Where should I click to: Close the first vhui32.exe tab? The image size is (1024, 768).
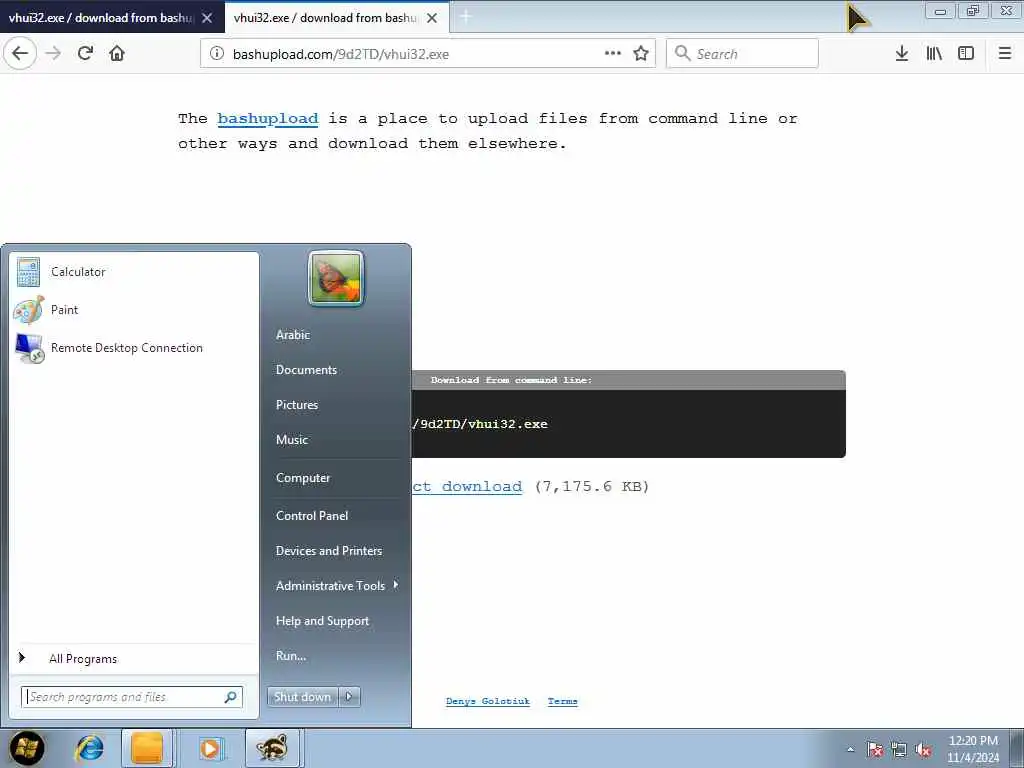tap(207, 18)
